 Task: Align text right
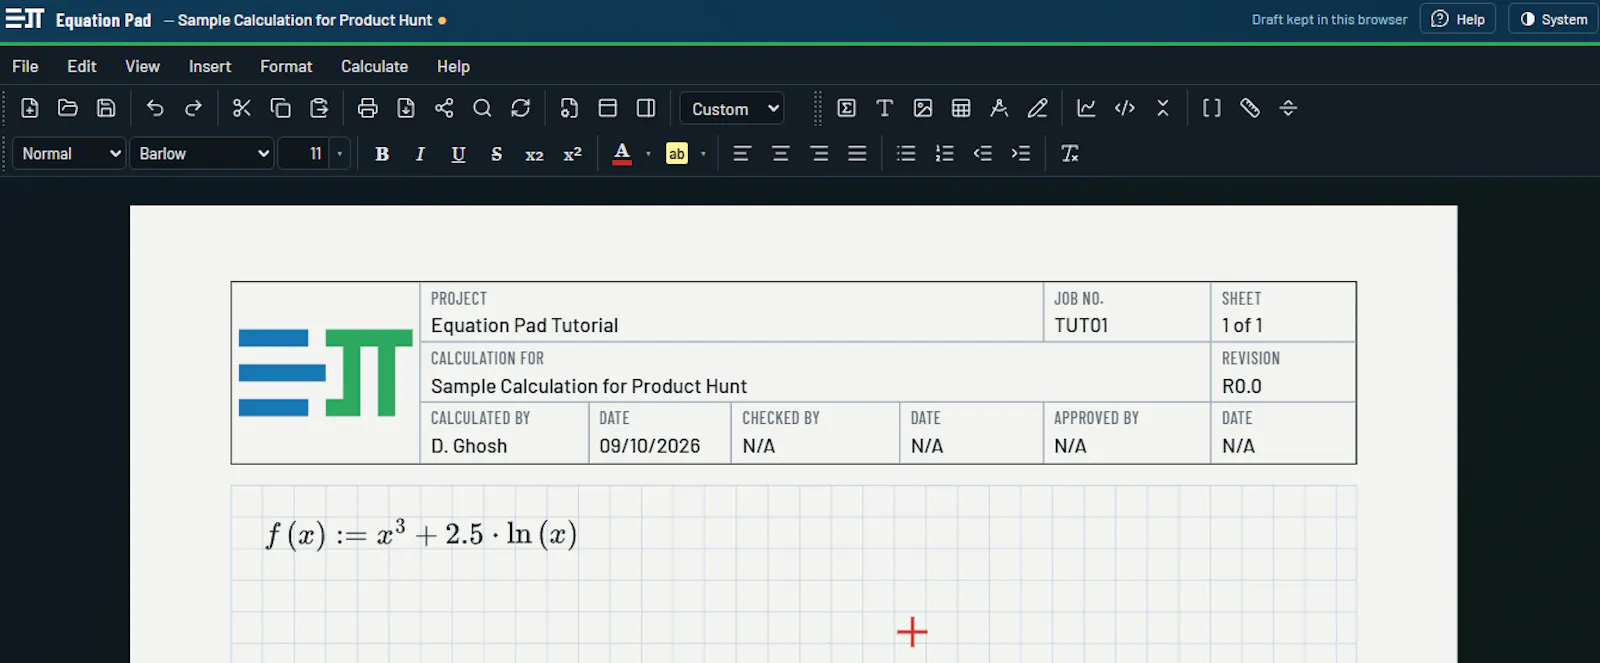click(x=819, y=153)
